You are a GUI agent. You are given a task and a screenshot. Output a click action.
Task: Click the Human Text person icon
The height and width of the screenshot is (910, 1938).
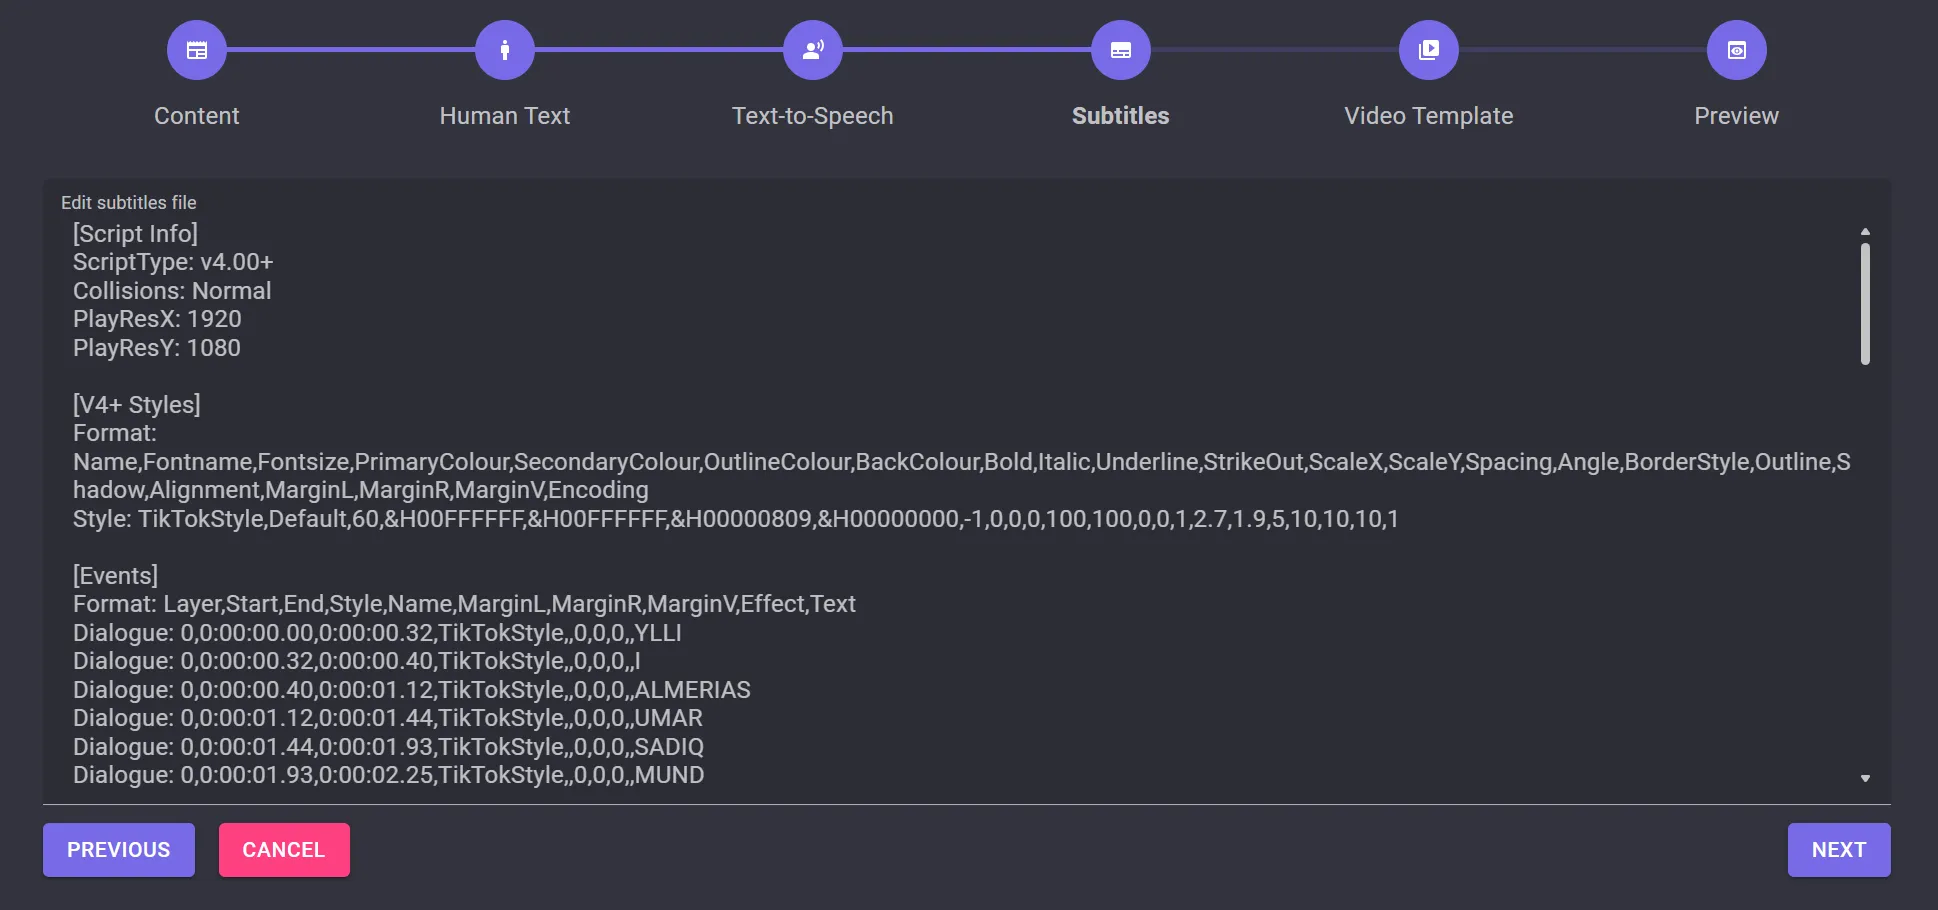click(505, 50)
